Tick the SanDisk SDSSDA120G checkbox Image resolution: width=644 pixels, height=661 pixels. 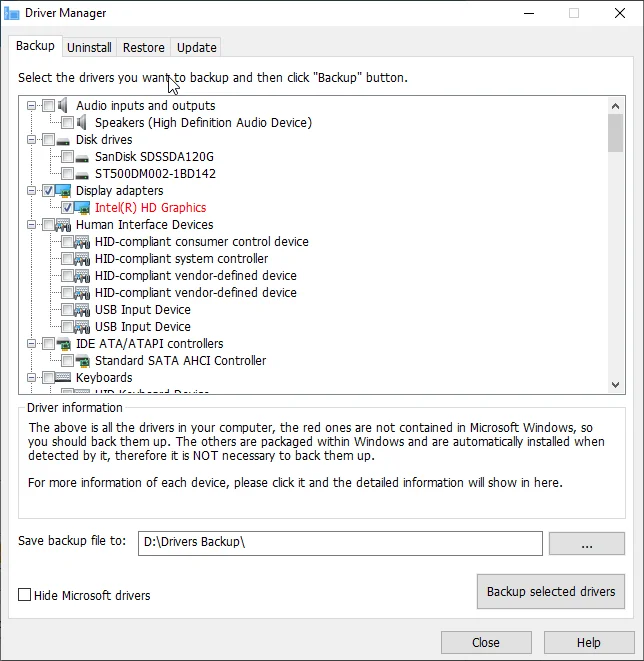[67, 156]
